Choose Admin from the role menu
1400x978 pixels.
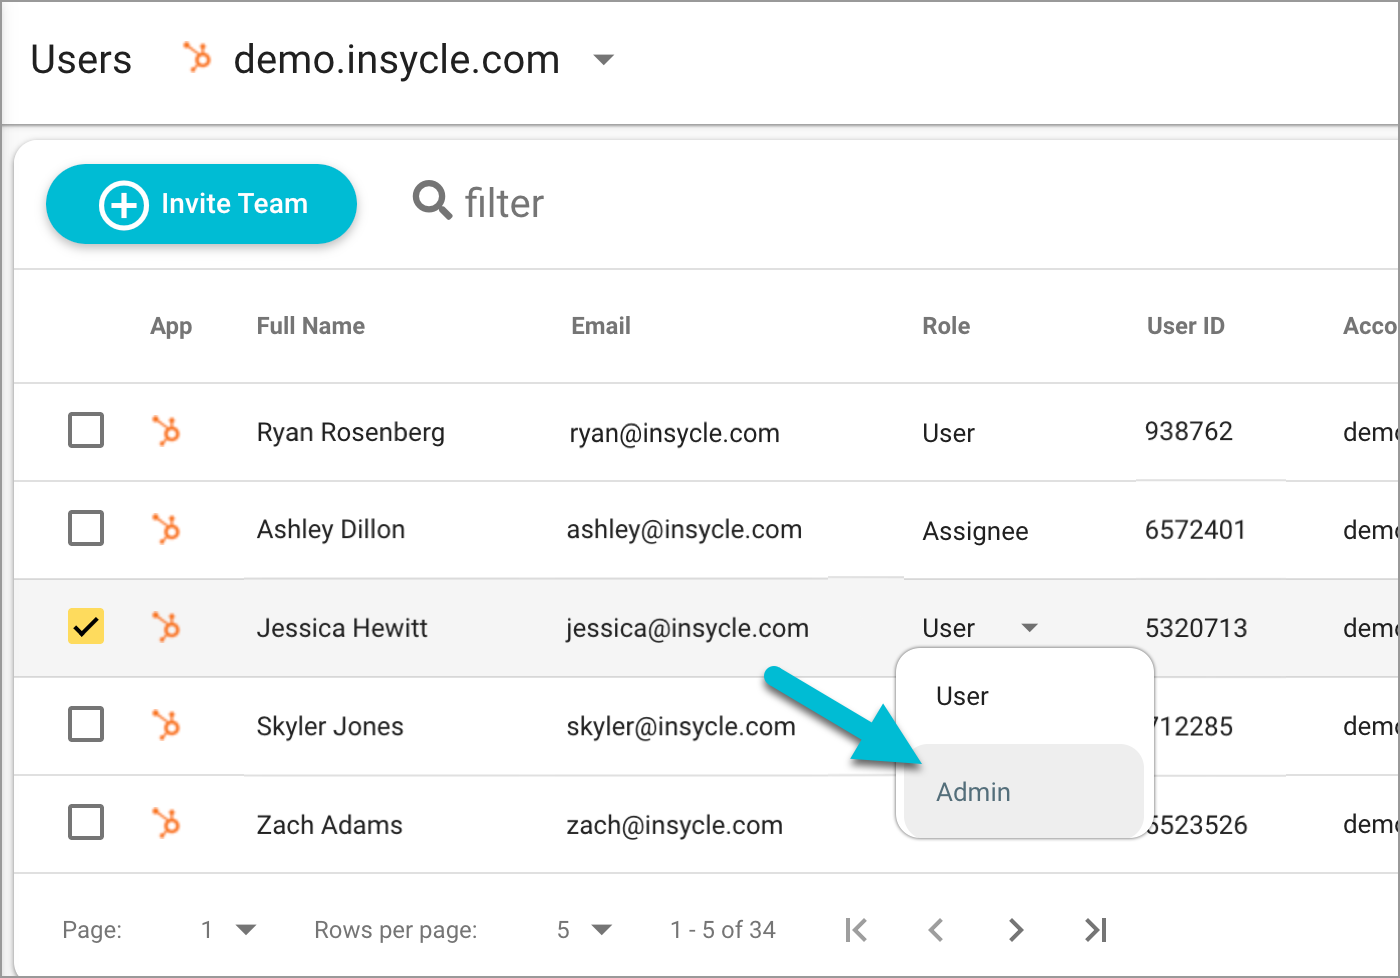click(1023, 791)
